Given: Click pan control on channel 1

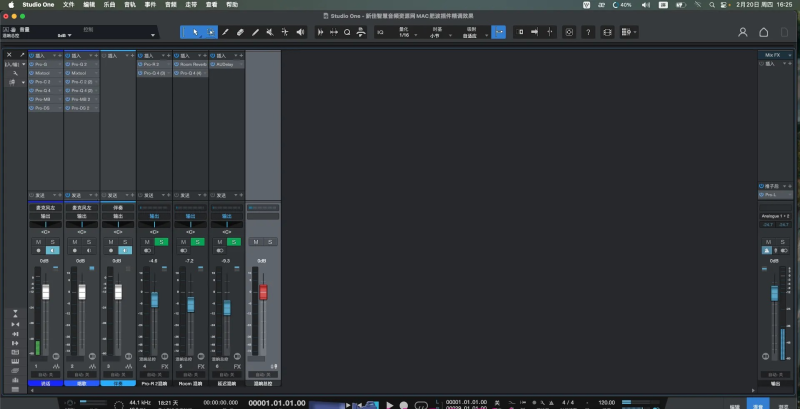Looking at the screenshot, I should point(45,224).
